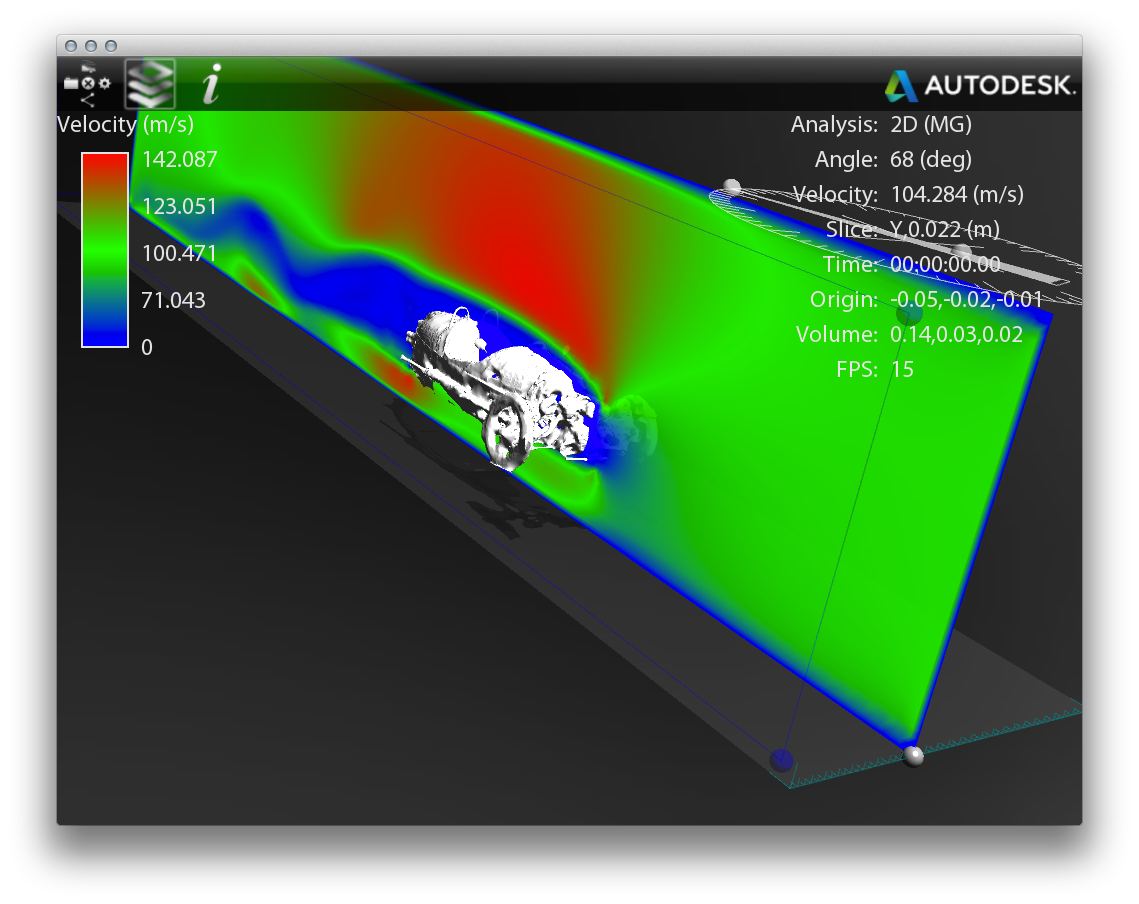Viewport: 1139px width, 904px height.
Task: Click the velocity color legend bar
Action: pyautogui.click(x=105, y=250)
